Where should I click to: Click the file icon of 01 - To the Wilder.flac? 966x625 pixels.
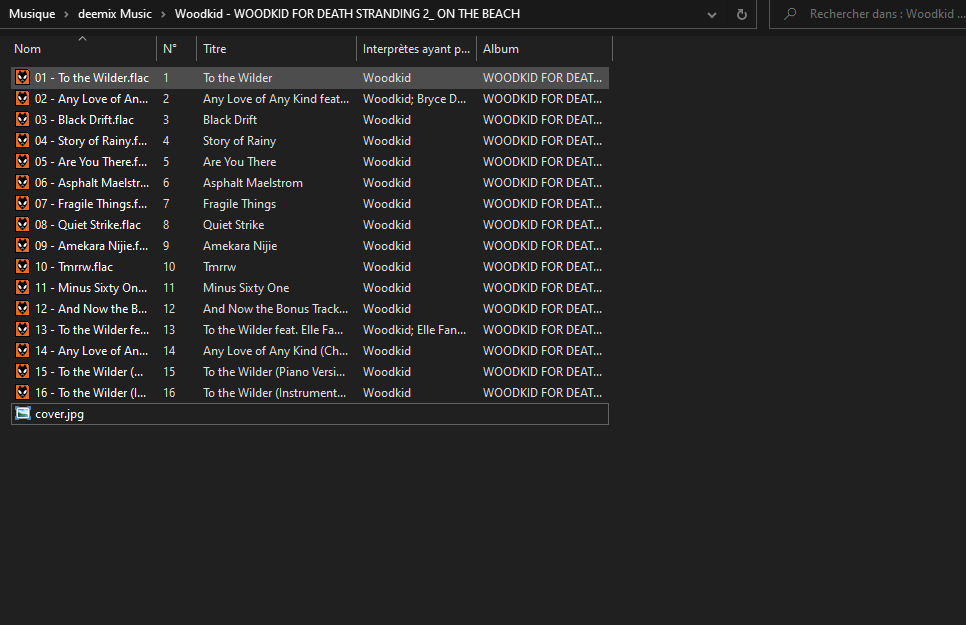(23, 77)
